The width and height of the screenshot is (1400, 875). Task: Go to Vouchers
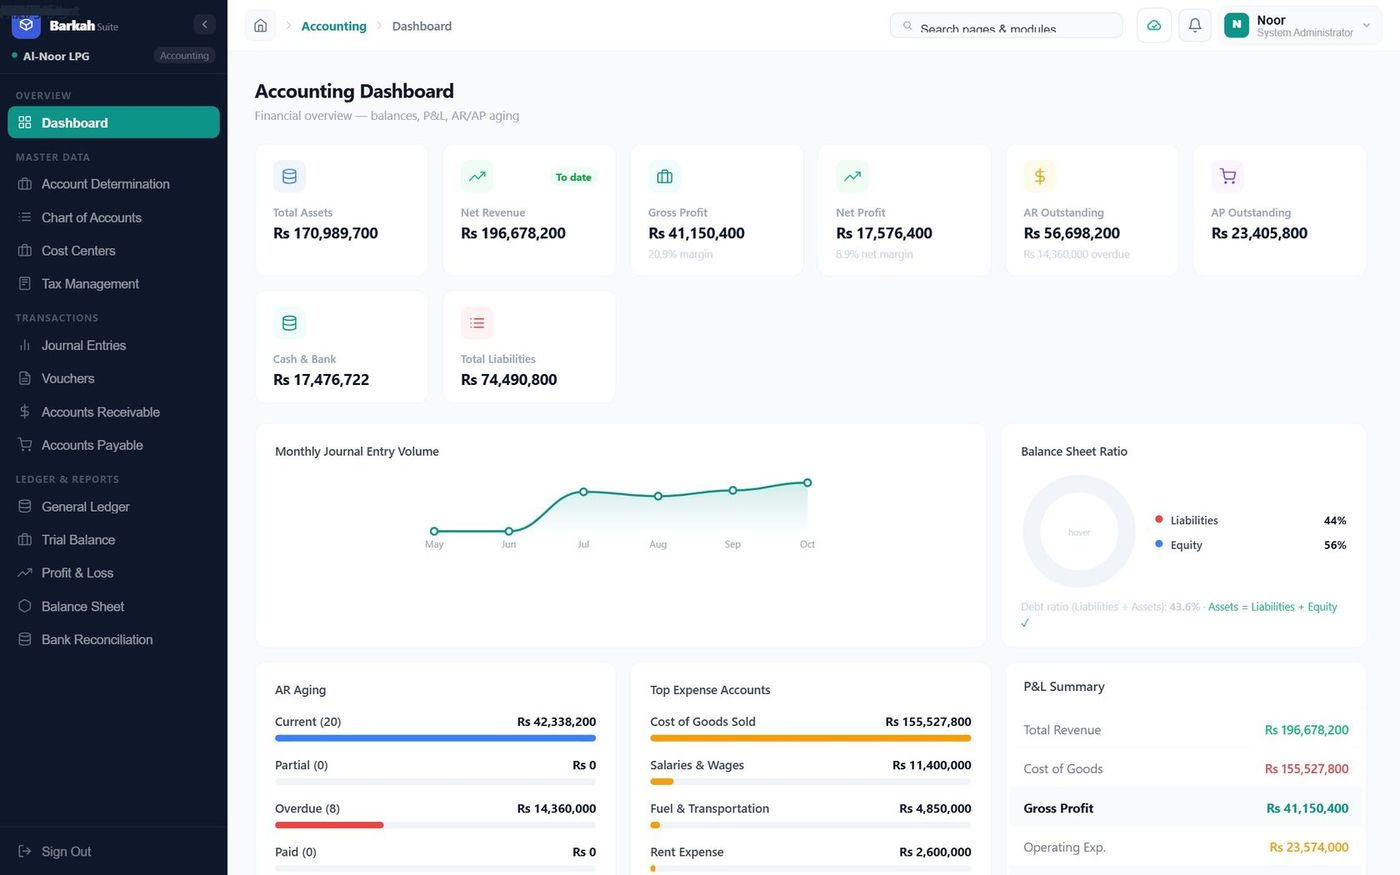click(113, 378)
